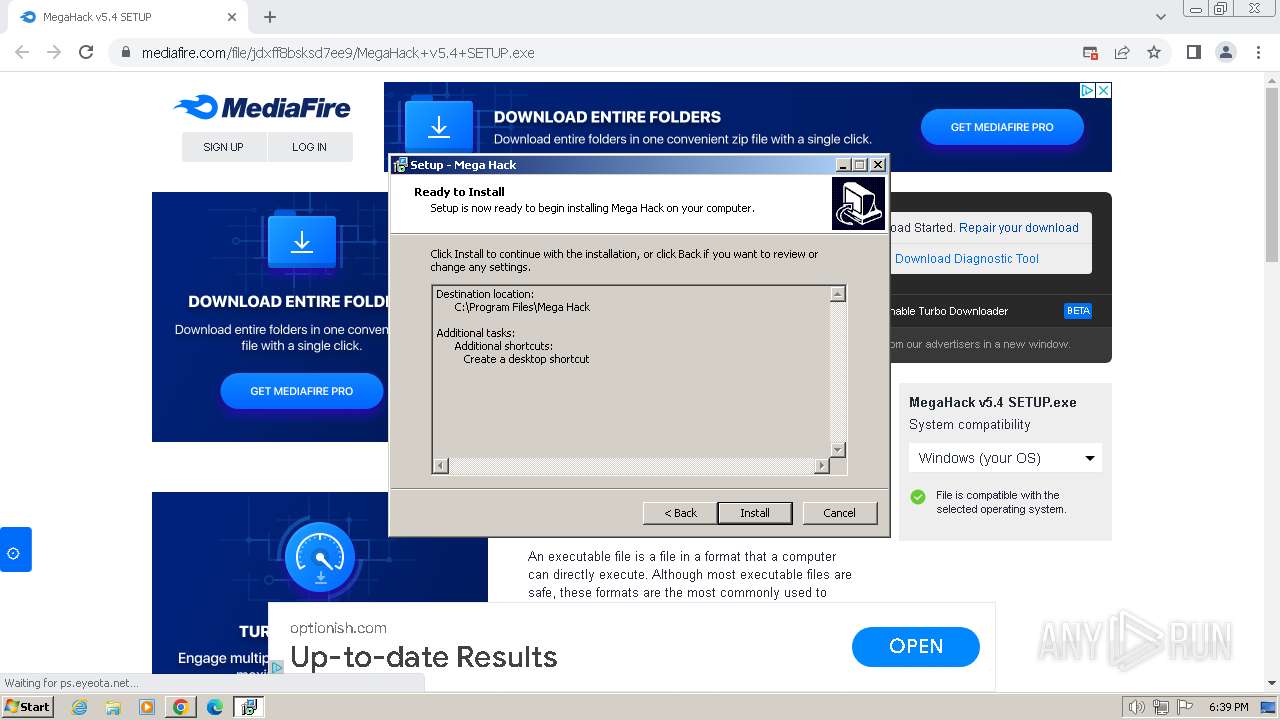The width and height of the screenshot is (1280, 720).
Task: Click the share page icon
Action: click(1122, 52)
